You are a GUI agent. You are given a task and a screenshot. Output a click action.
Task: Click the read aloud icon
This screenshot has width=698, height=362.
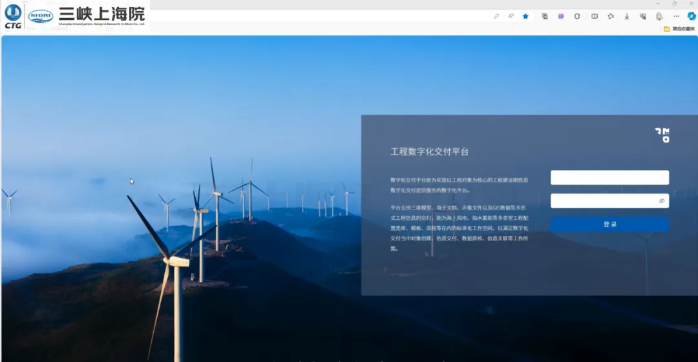[511, 16]
